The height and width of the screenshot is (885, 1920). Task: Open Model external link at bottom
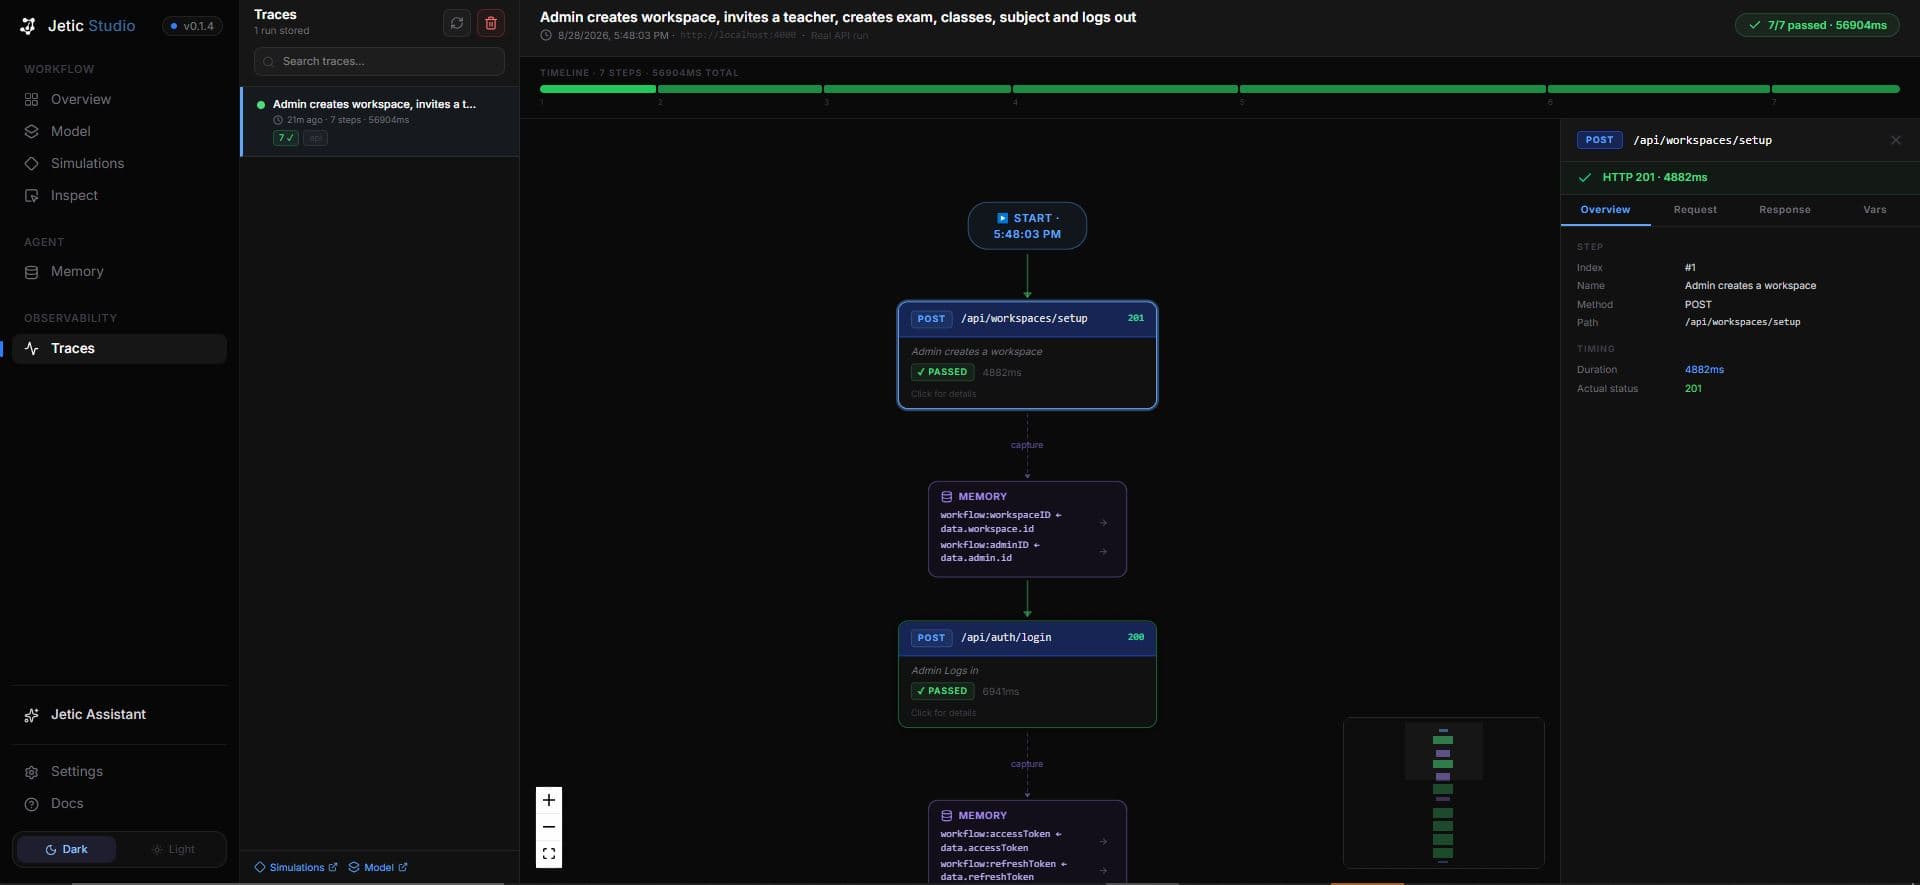click(378, 867)
